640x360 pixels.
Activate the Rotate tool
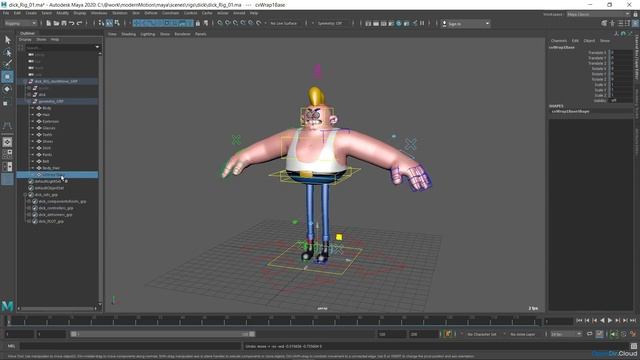[7, 89]
